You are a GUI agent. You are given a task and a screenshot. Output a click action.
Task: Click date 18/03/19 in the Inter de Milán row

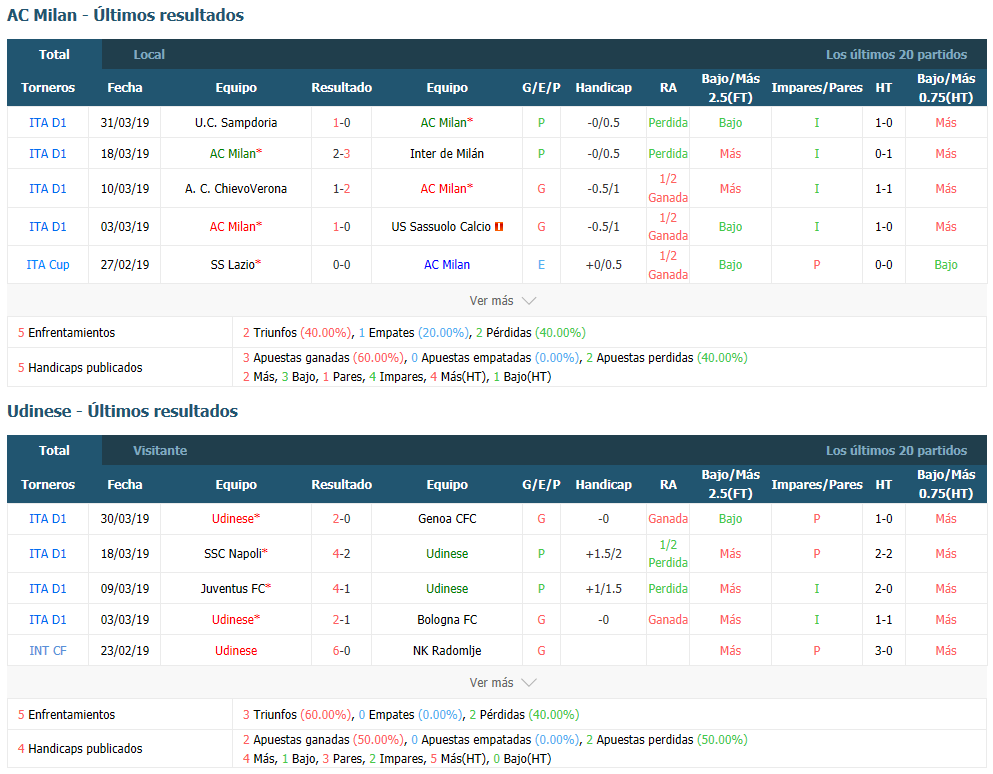click(x=125, y=154)
